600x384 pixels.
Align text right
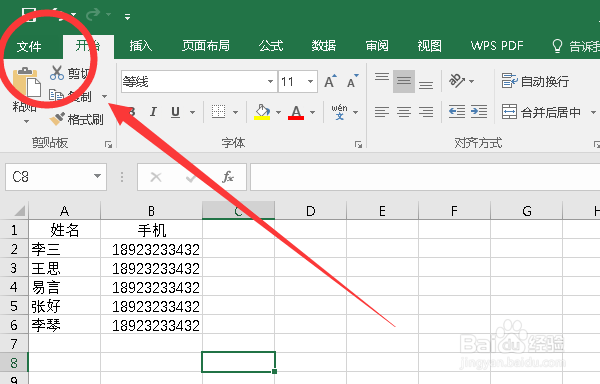pos(426,112)
